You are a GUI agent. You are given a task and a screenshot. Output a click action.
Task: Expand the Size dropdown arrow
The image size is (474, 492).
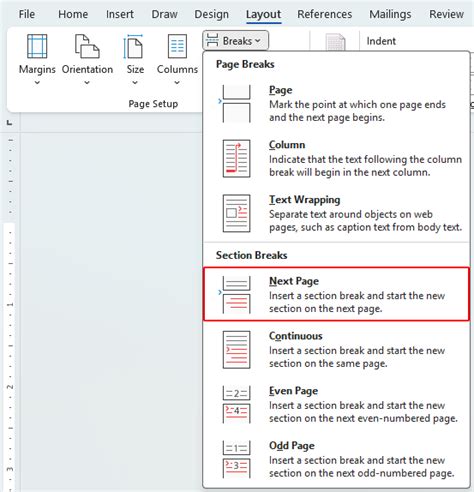135,82
